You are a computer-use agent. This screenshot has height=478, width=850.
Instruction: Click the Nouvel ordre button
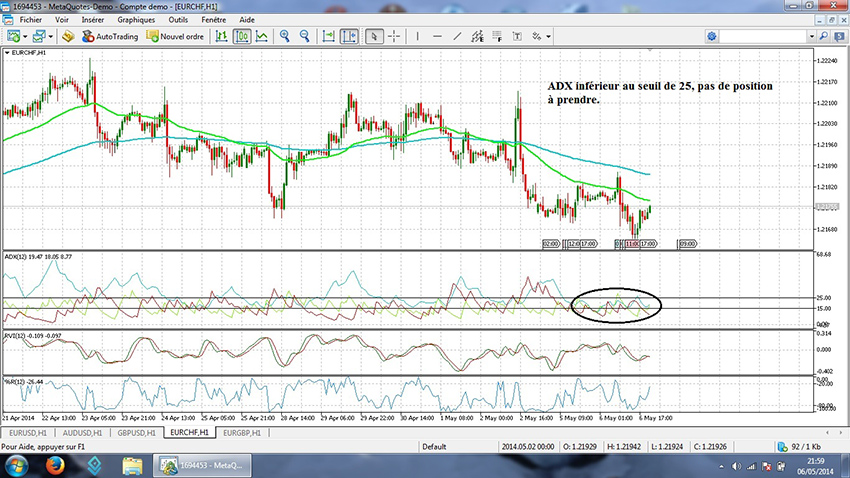click(x=175, y=36)
